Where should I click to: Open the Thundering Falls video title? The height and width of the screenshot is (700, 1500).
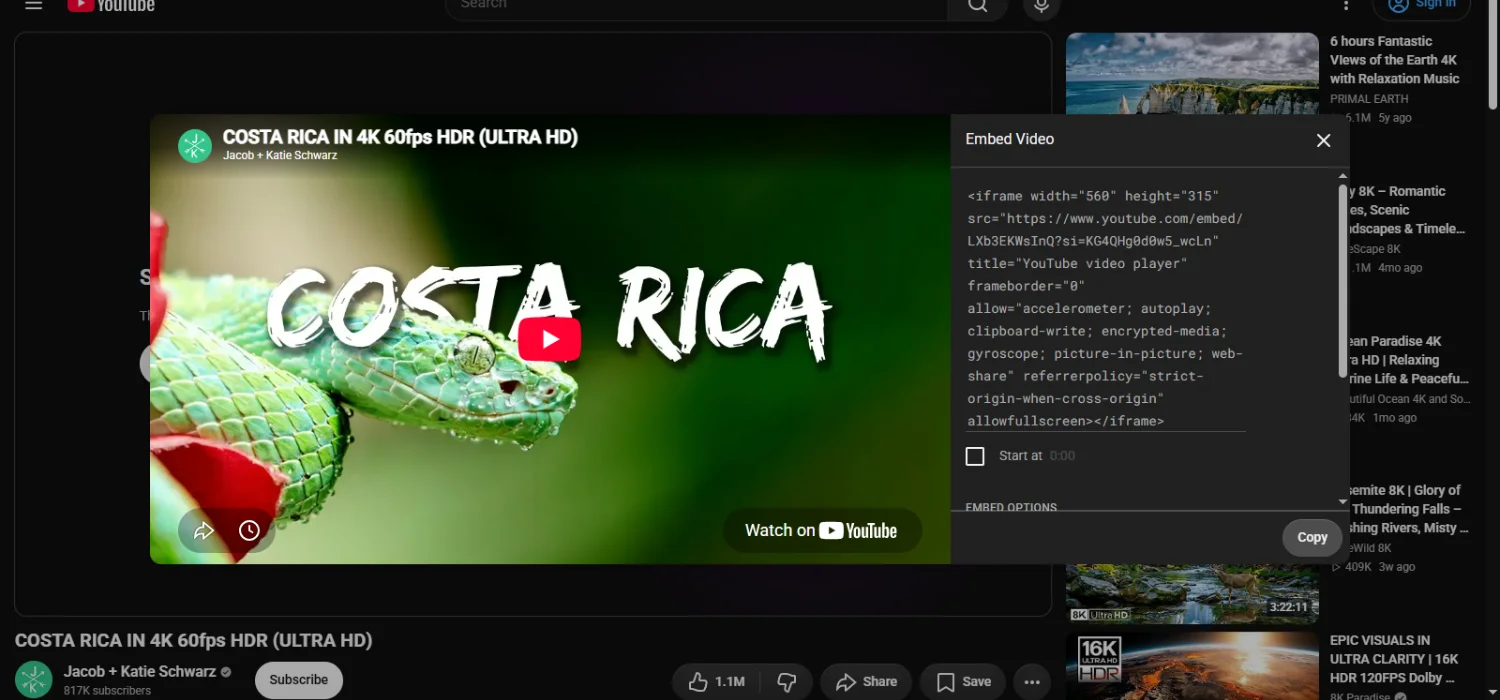tap(1409, 509)
